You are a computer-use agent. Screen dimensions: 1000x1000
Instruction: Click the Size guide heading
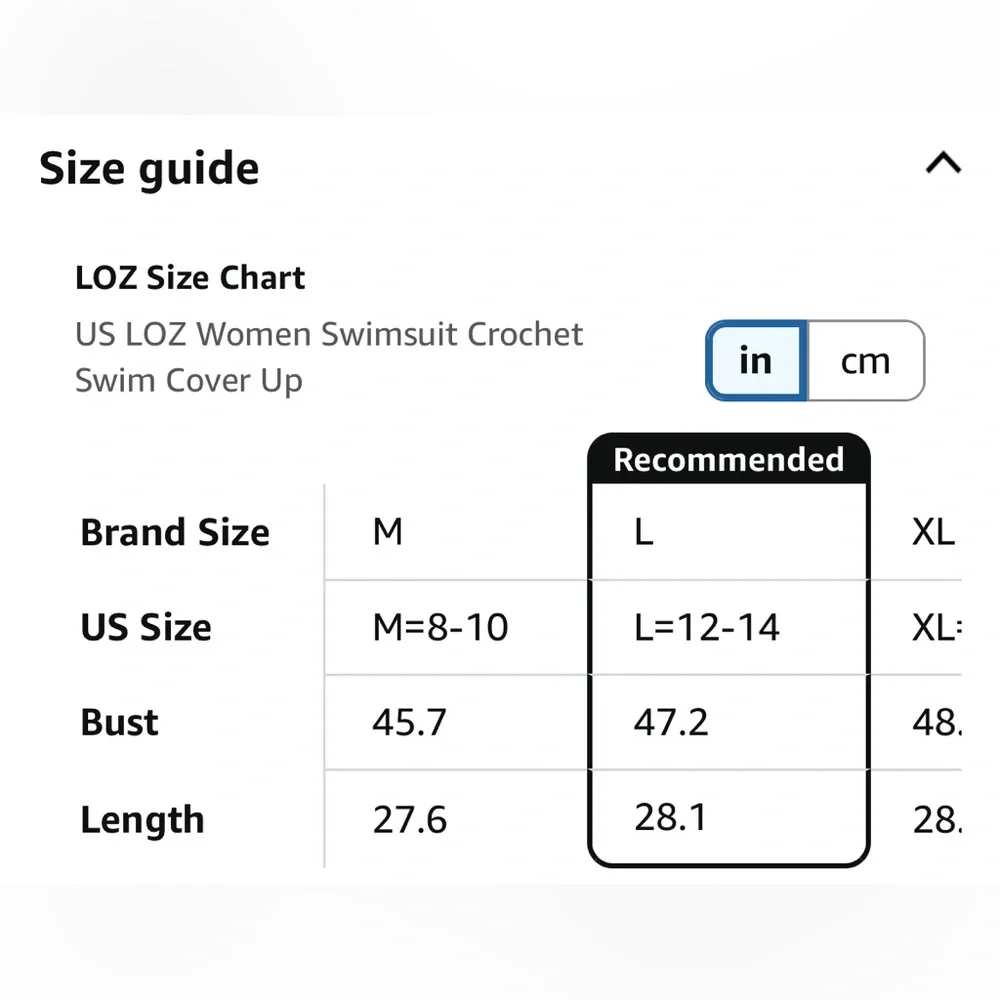pos(149,168)
